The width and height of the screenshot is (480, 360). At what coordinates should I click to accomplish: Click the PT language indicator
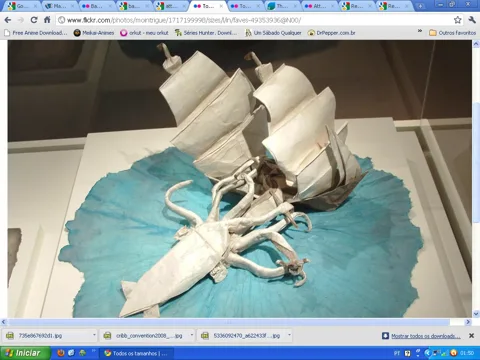click(x=397, y=353)
